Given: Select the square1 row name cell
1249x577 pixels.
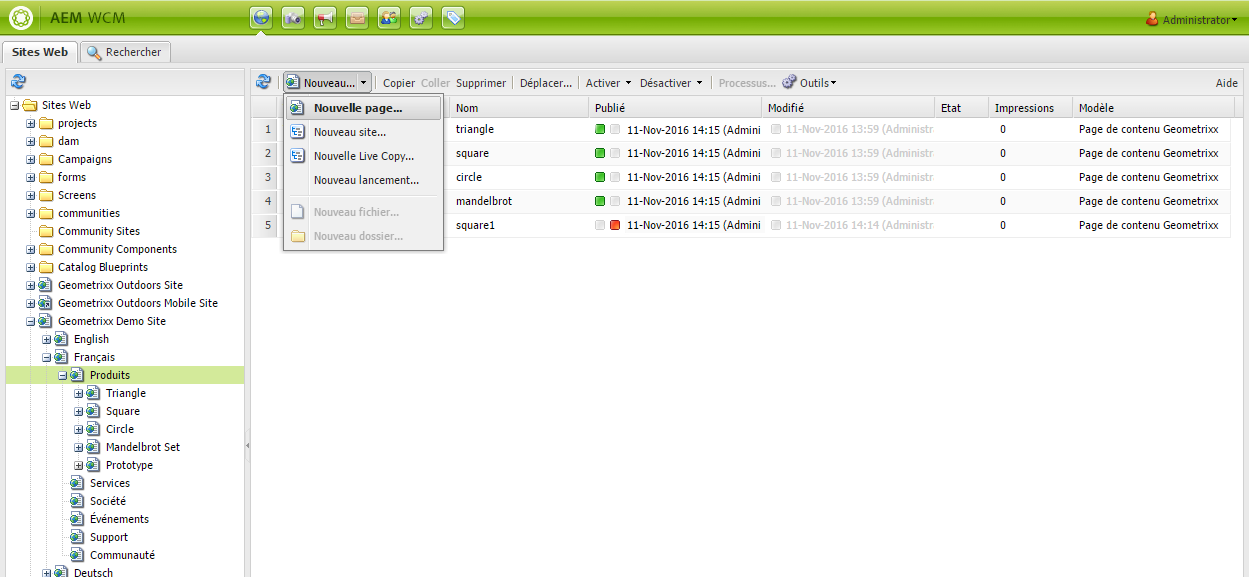Looking at the screenshot, I should click(x=519, y=225).
